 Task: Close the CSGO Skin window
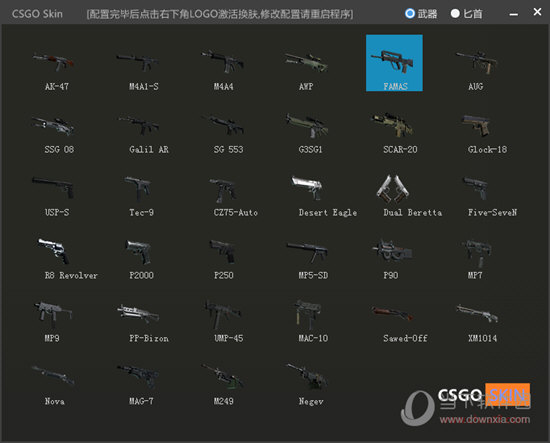[537, 12]
